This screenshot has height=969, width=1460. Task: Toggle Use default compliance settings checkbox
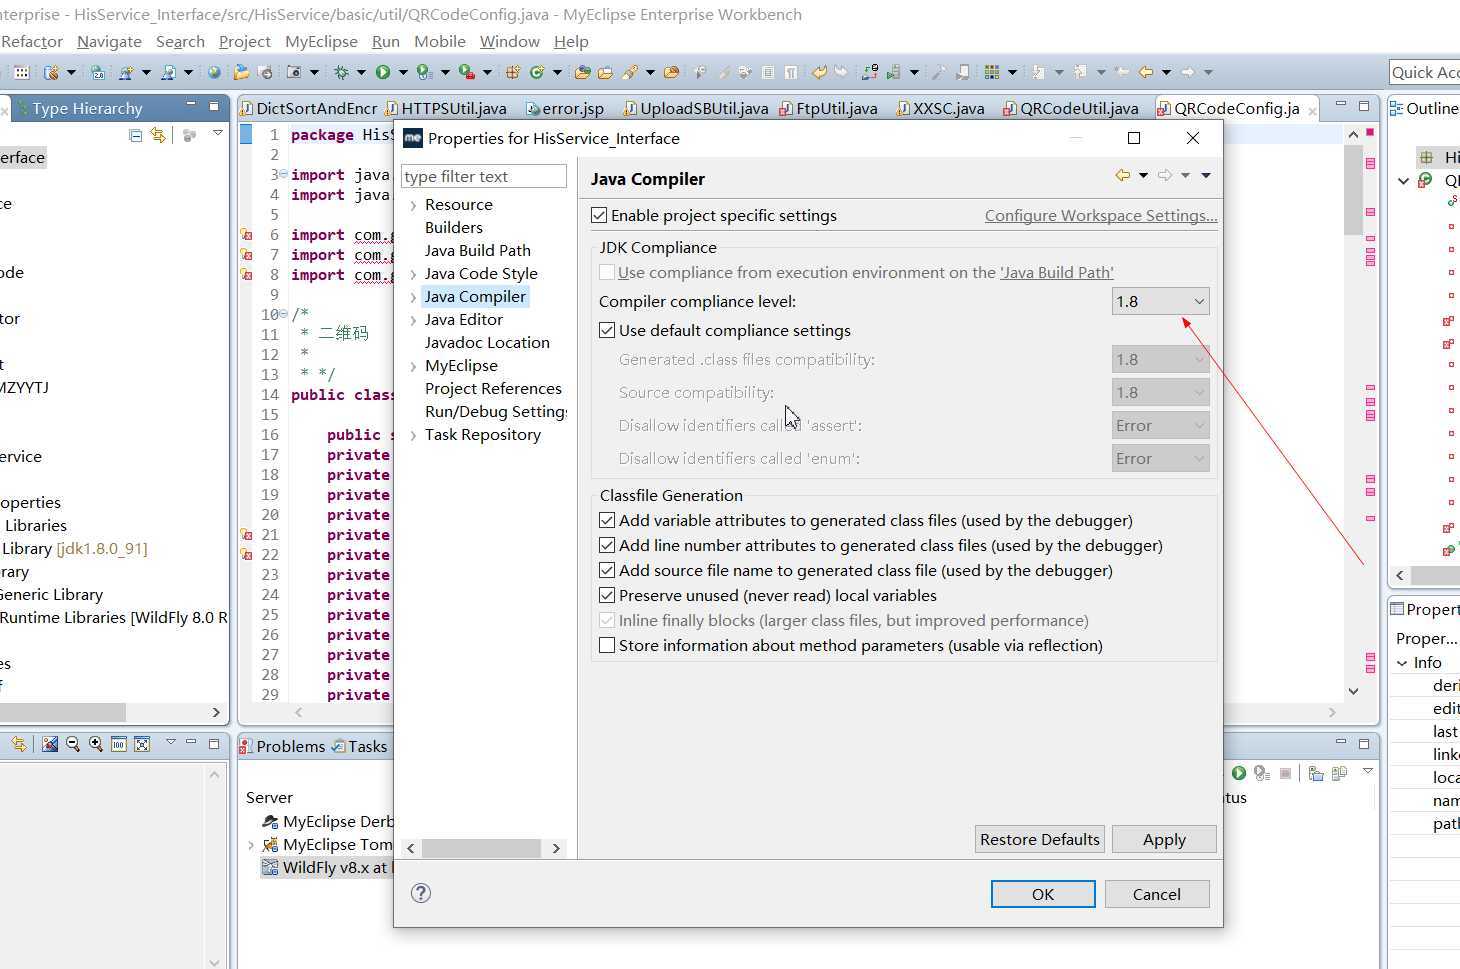point(607,330)
